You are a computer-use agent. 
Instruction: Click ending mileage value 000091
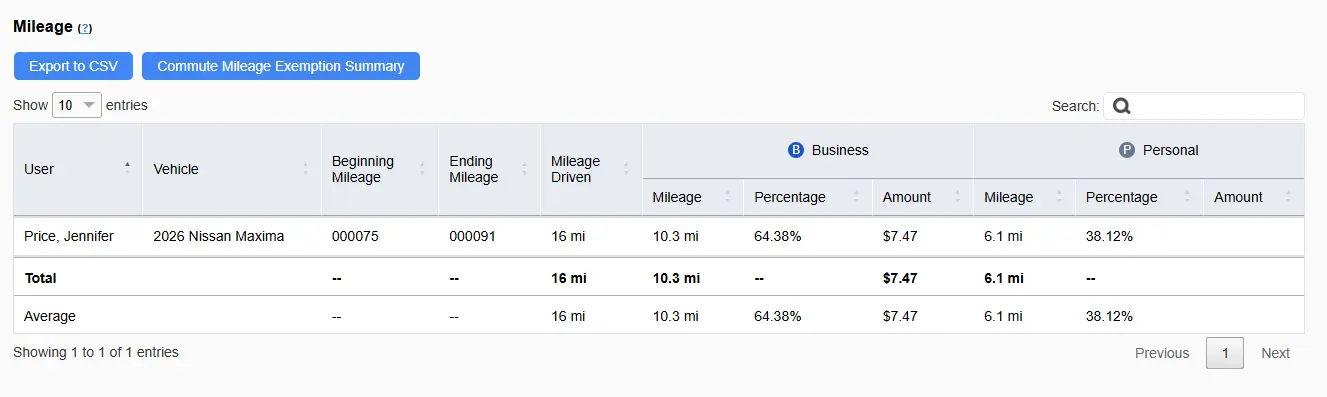click(x=472, y=236)
